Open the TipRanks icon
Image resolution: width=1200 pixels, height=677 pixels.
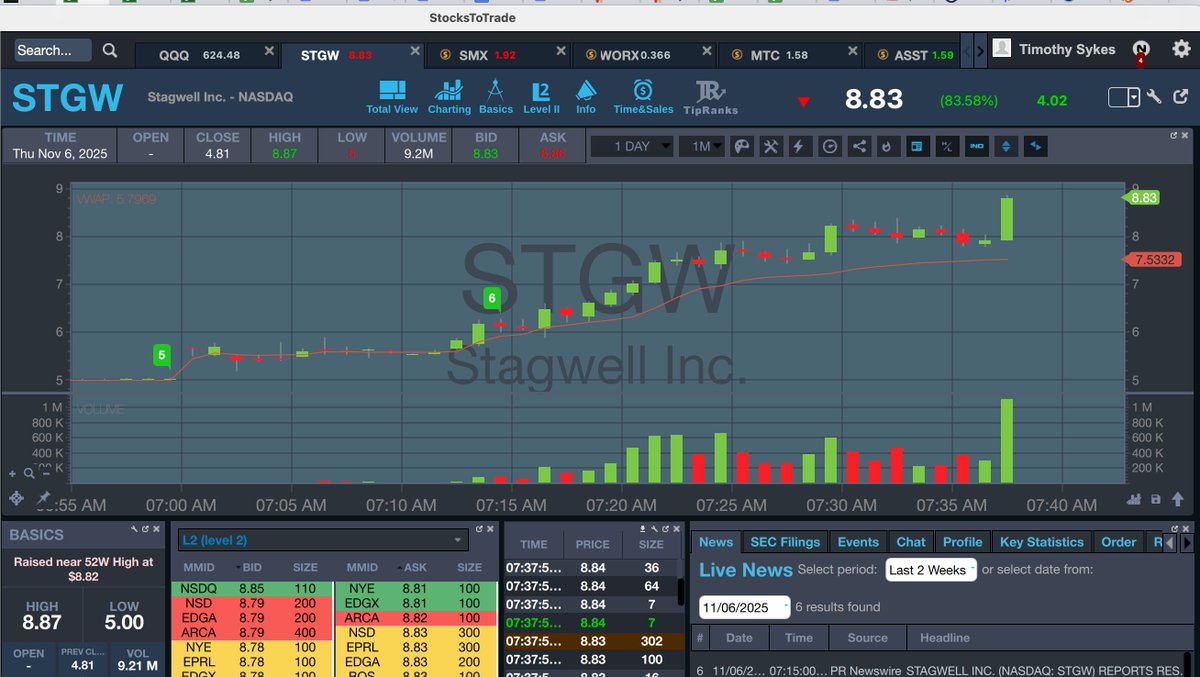pos(711,97)
